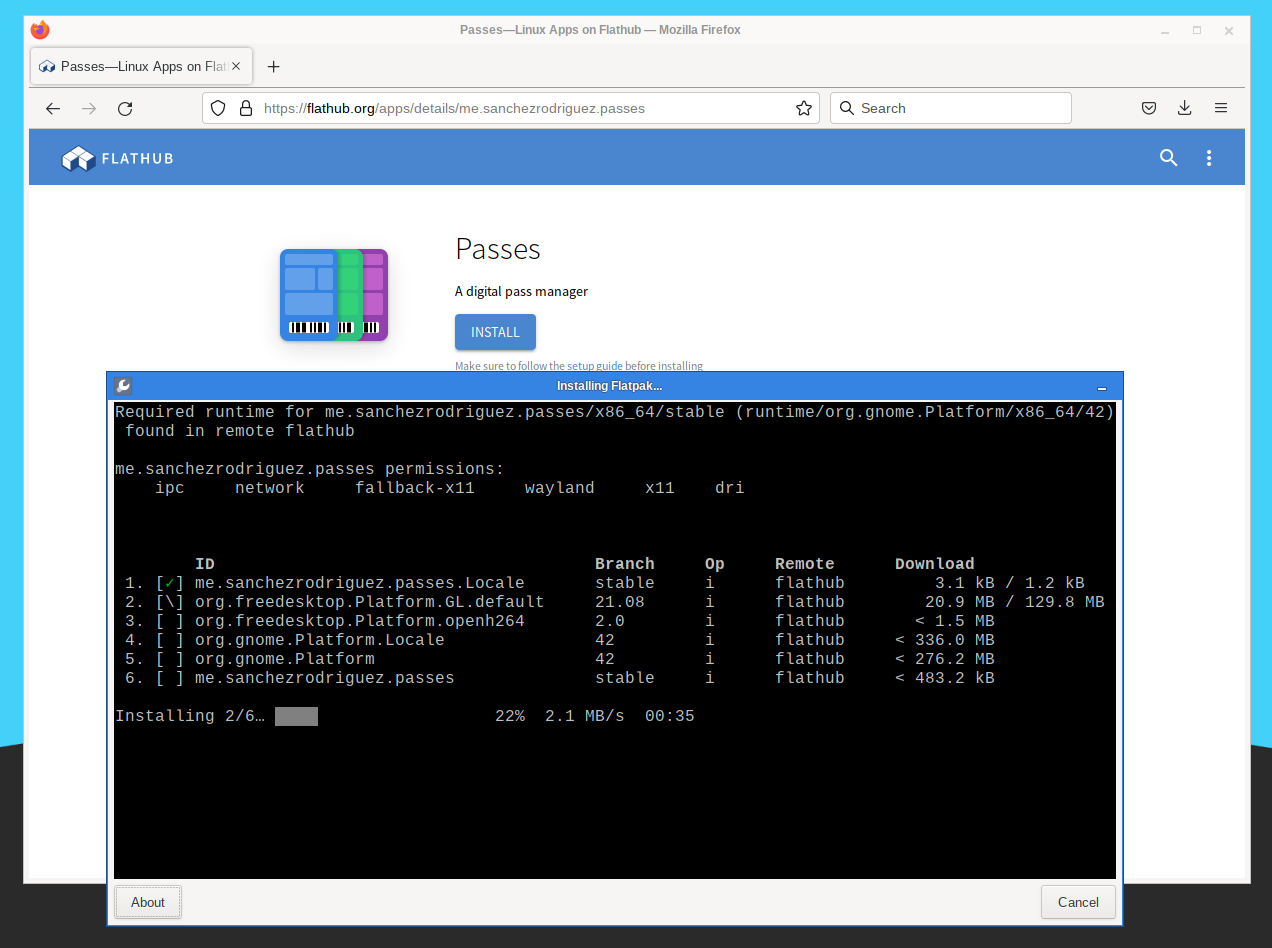Click the "A digital pass manager" description
The width and height of the screenshot is (1272, 948).
click(521, 292)
